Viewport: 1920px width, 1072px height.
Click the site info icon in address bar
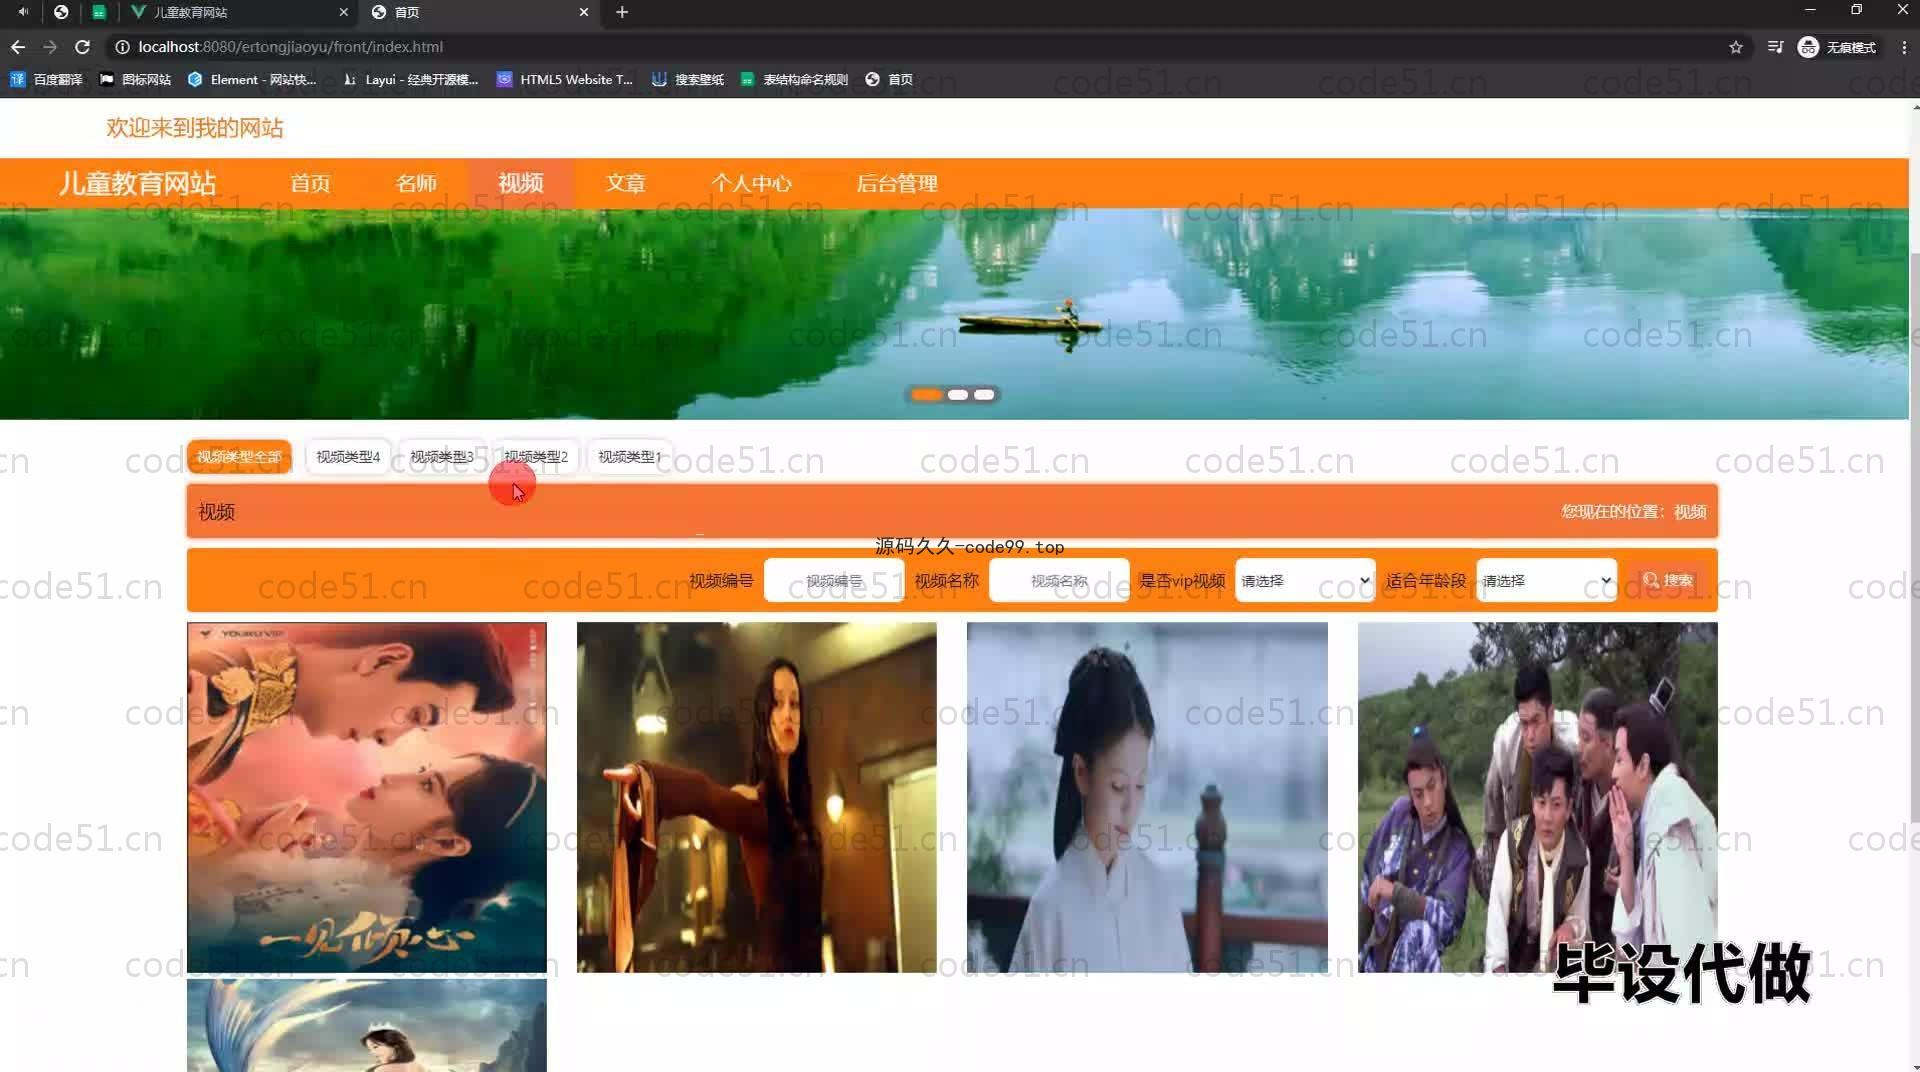point(122,47)
